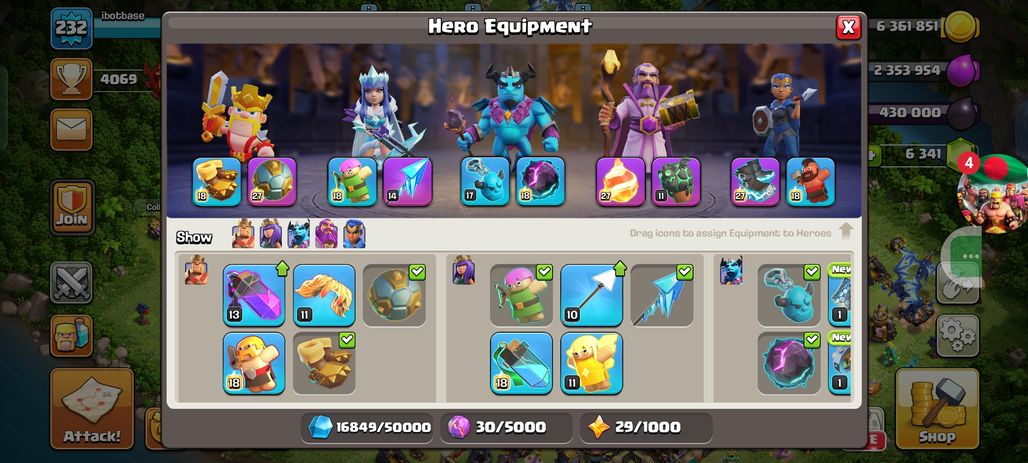Viewport: 1028px width, 463px height.
Task: Toggle the Minion Prince filter in the Show row
Action: [298, 234]
